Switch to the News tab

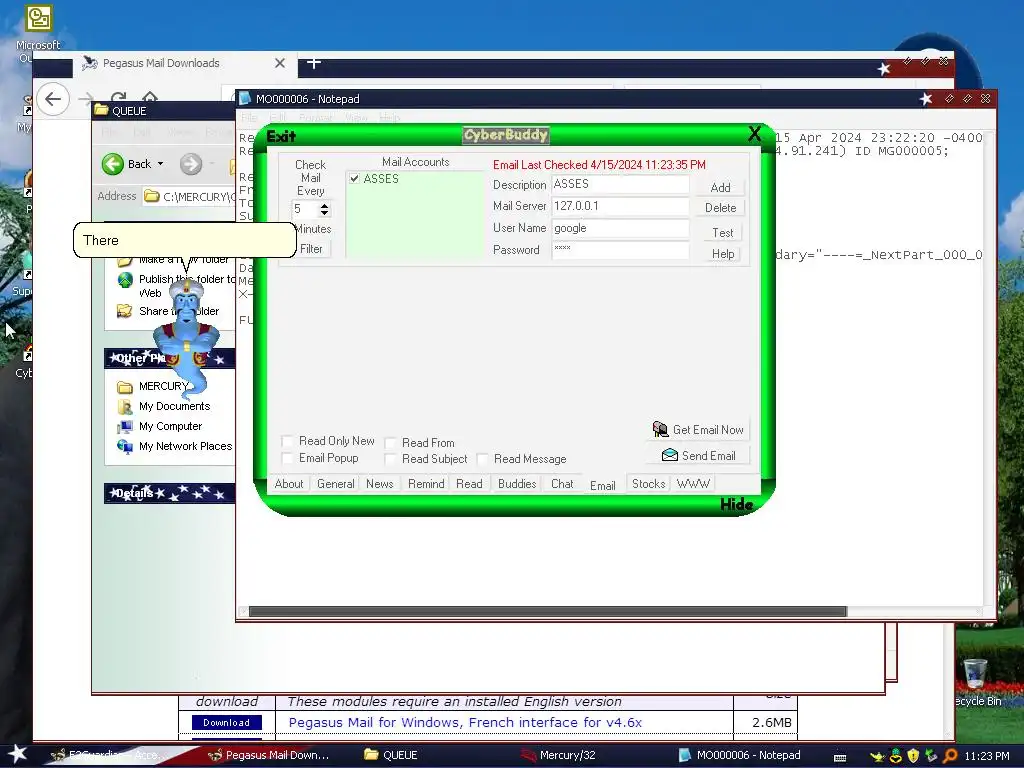point(379,484)
